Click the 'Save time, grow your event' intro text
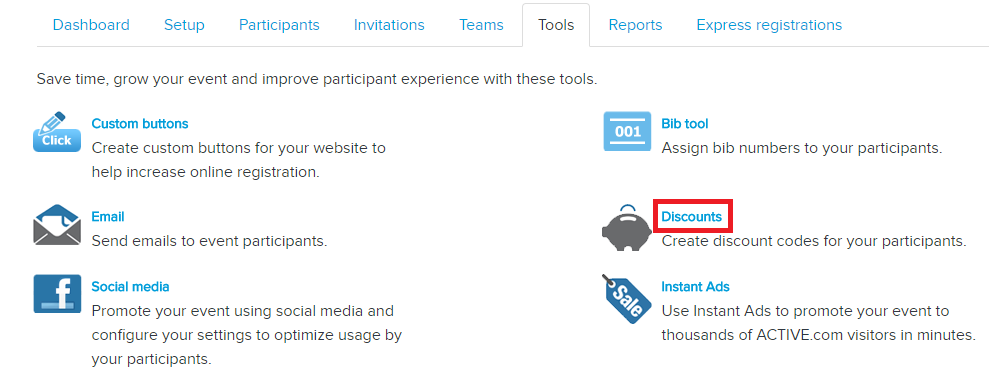The image size is (989, 378). pyautogui.click(x=317, y=80)
